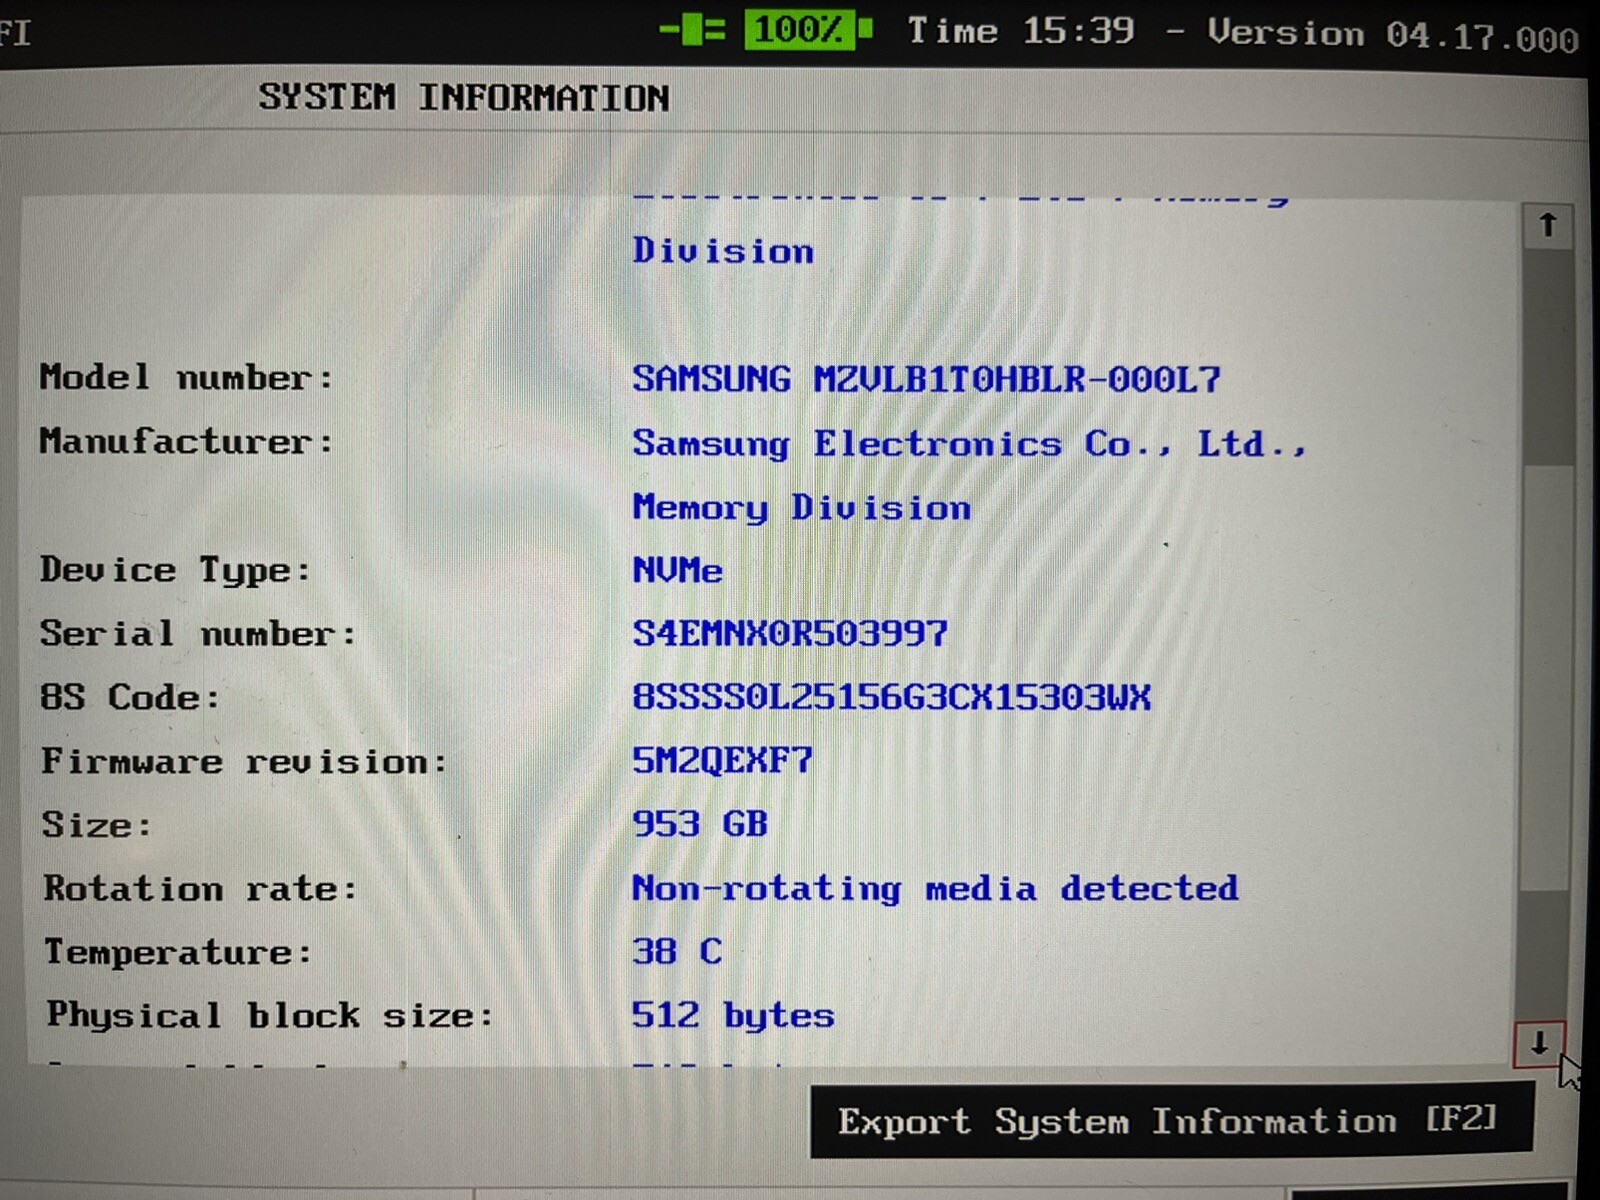Click the Device Type label

tap(175, 570)
